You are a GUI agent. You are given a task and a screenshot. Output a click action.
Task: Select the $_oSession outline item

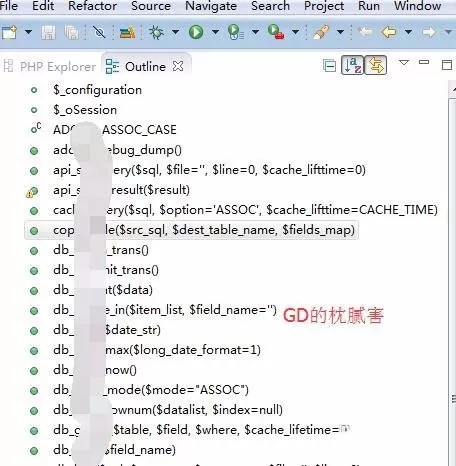(85, 110)
